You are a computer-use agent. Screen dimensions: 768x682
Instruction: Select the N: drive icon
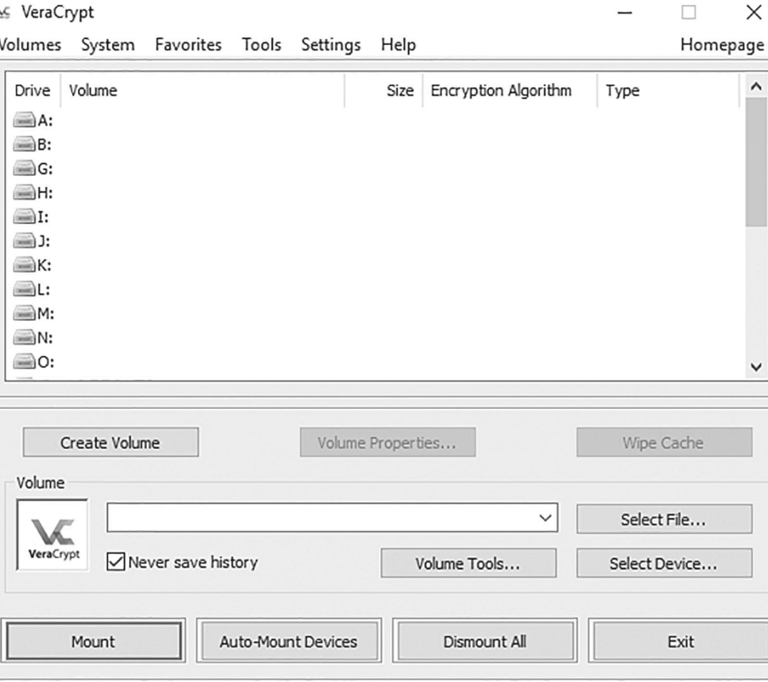[x=24, y=337]
